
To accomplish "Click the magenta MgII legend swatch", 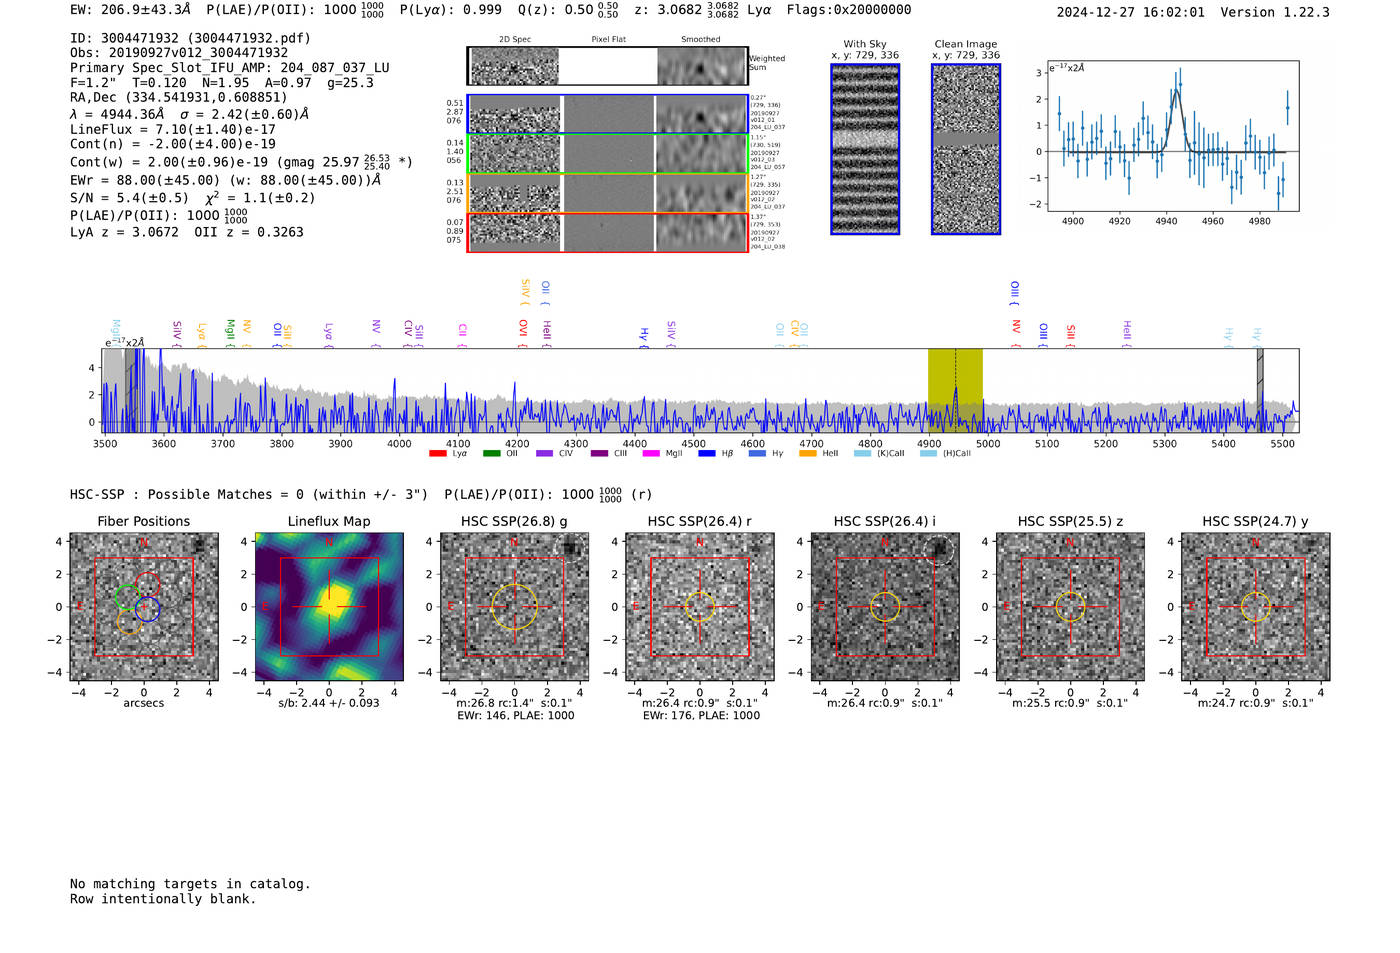I will coord(651,454).
